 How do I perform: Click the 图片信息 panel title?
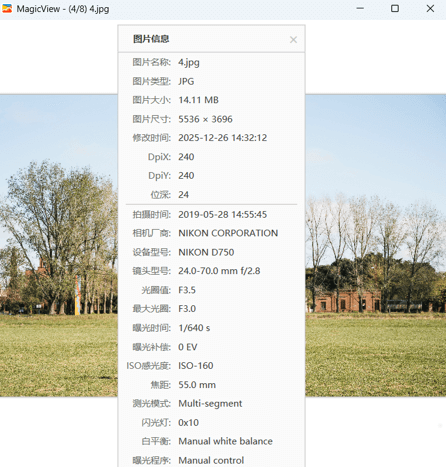click(151, 39)
